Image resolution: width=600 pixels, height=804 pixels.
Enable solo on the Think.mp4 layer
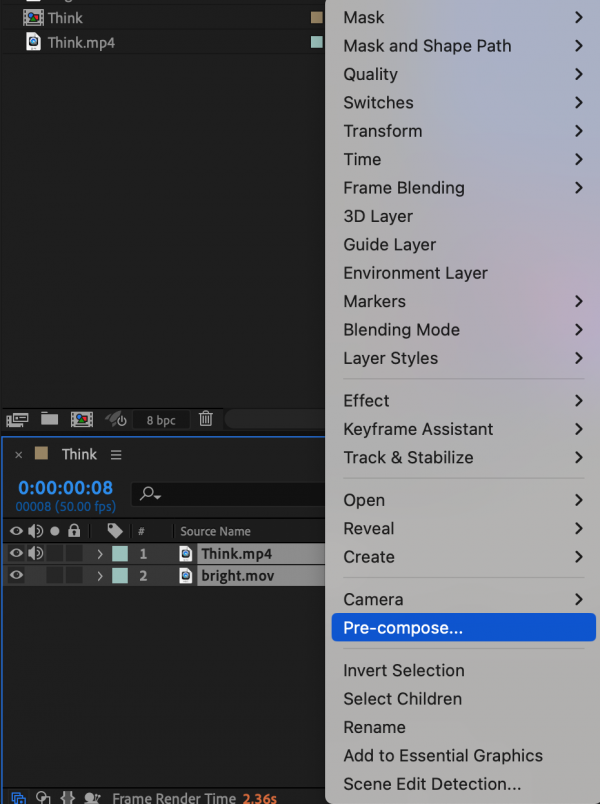(52, 553)
